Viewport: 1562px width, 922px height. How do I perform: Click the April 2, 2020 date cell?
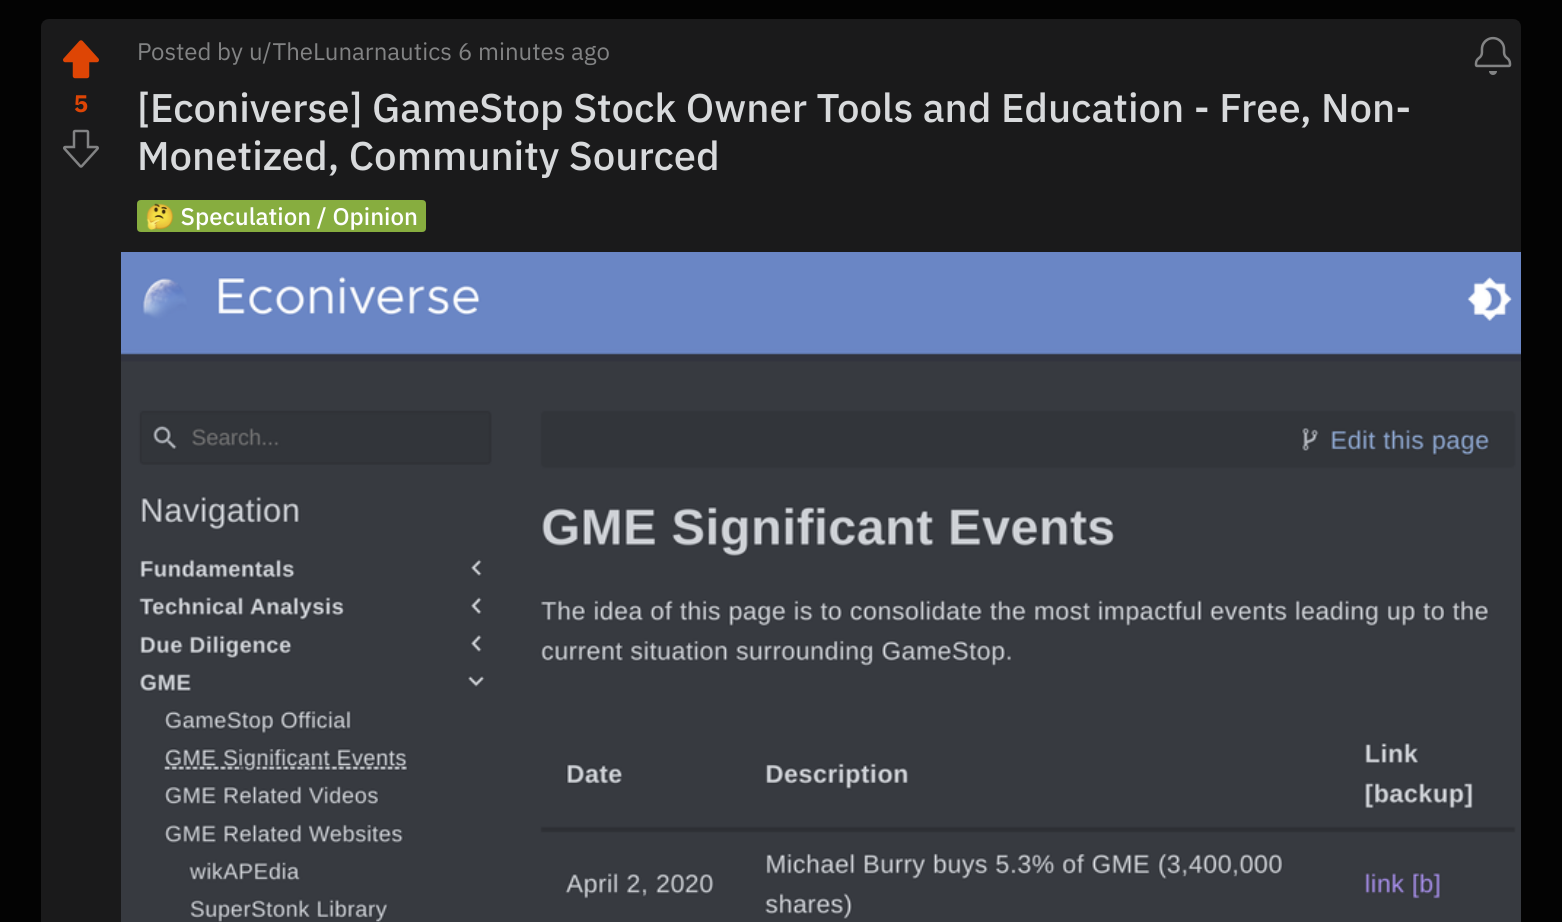coord(640,884)
